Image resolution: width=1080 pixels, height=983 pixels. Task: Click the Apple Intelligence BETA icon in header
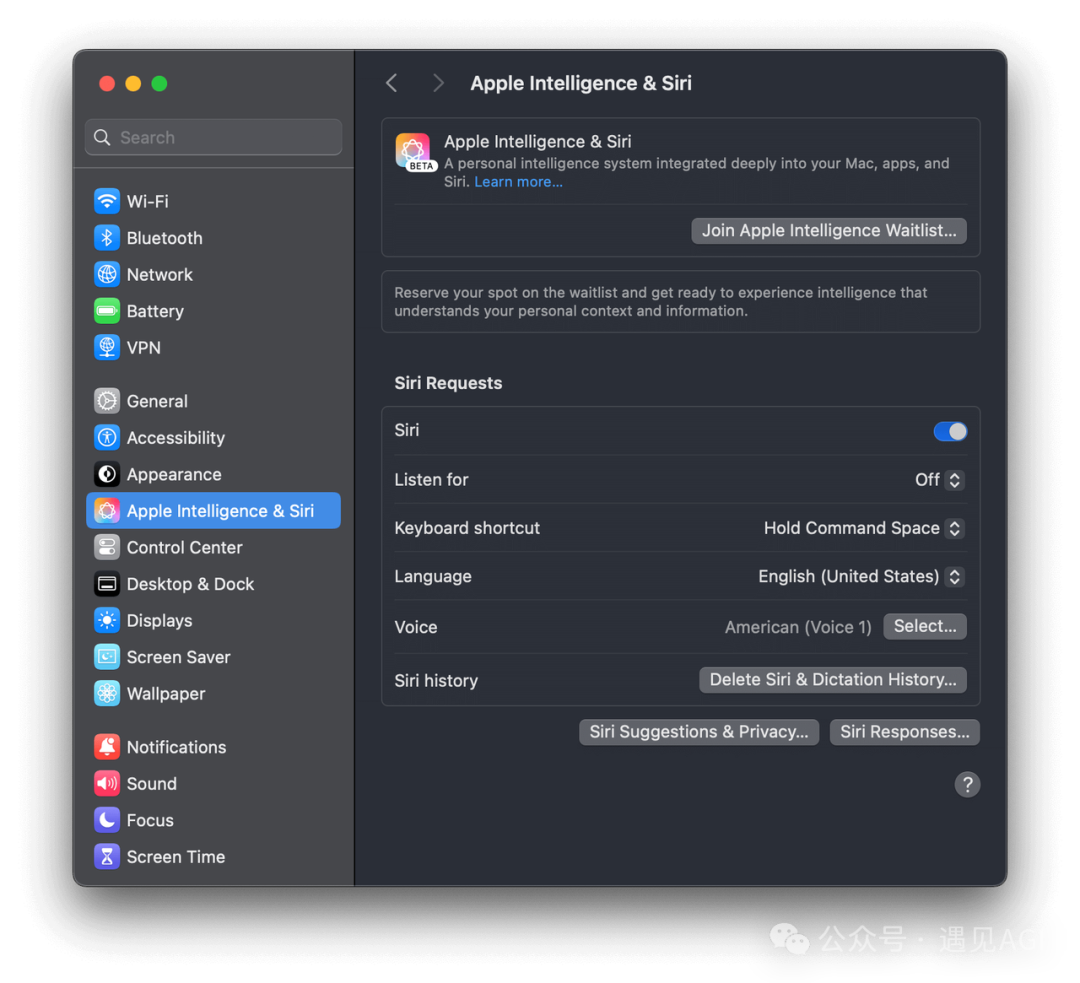pos(414,152)
